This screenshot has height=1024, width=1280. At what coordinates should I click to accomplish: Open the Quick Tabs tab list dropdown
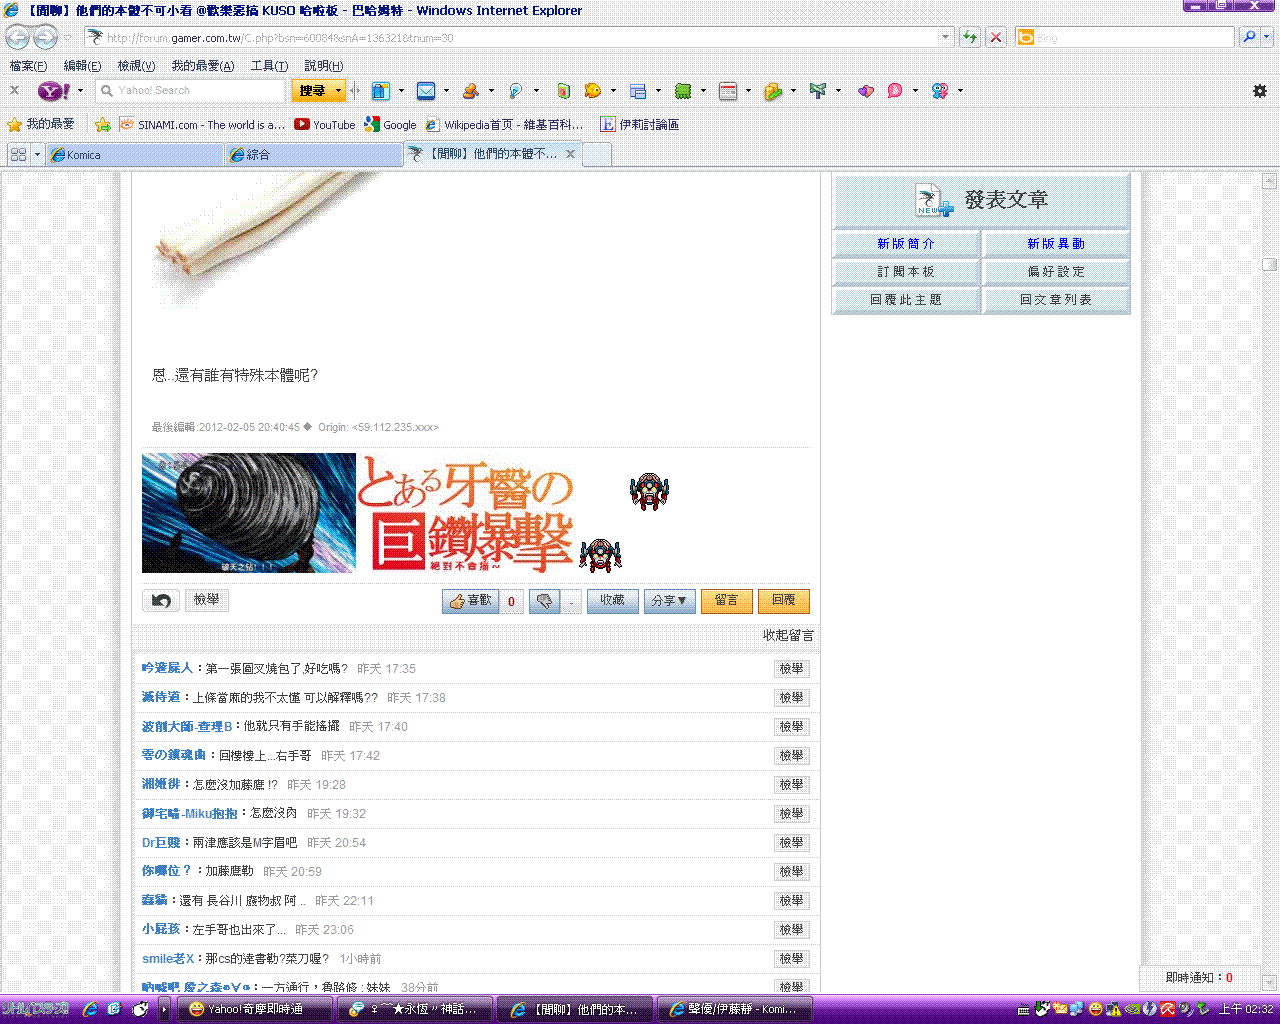37,154
